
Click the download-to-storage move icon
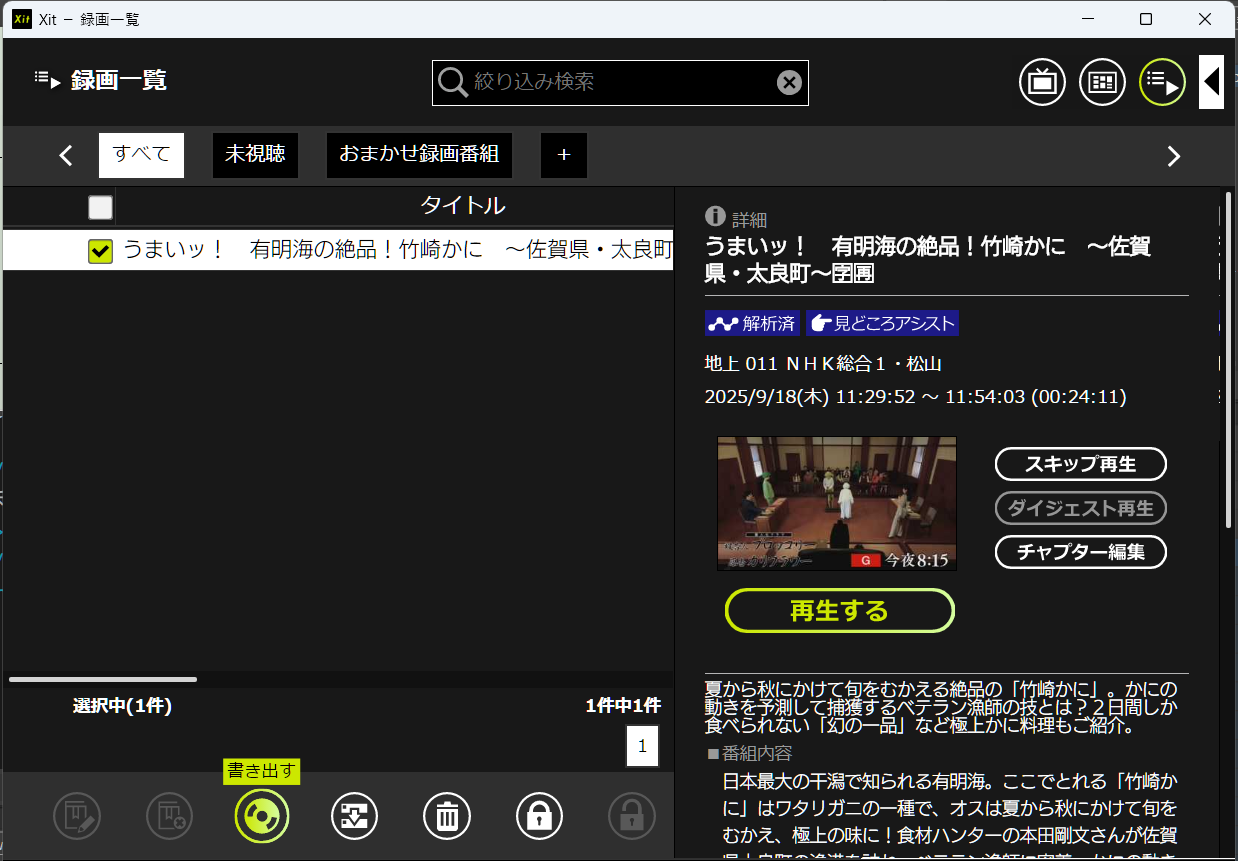click(x=354, y=817)
